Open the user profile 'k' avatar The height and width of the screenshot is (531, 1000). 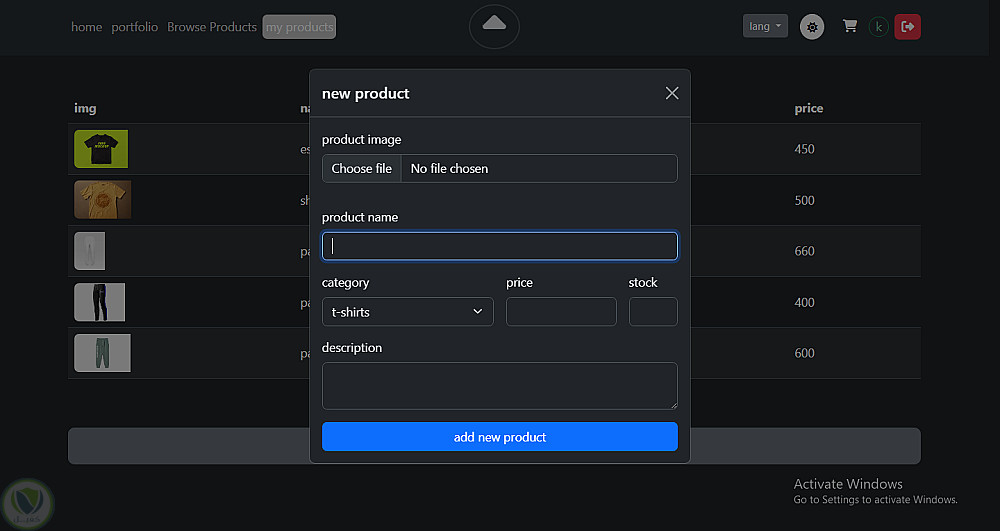[x=879, y=27]
